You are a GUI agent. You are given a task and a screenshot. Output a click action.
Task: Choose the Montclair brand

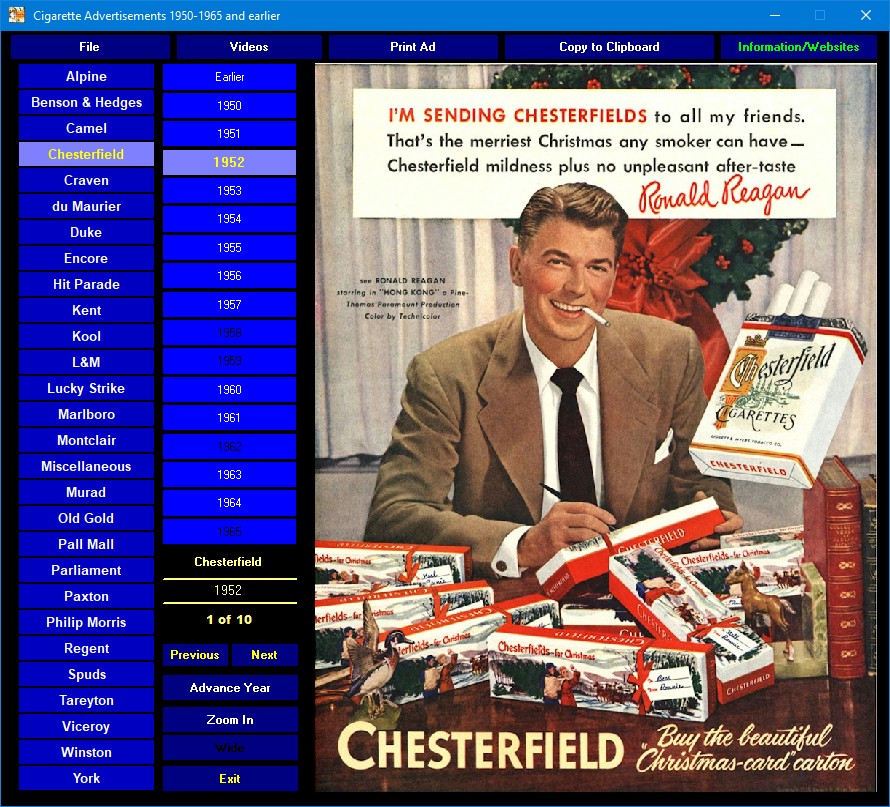pyautogui.click(x=86, y=440)
